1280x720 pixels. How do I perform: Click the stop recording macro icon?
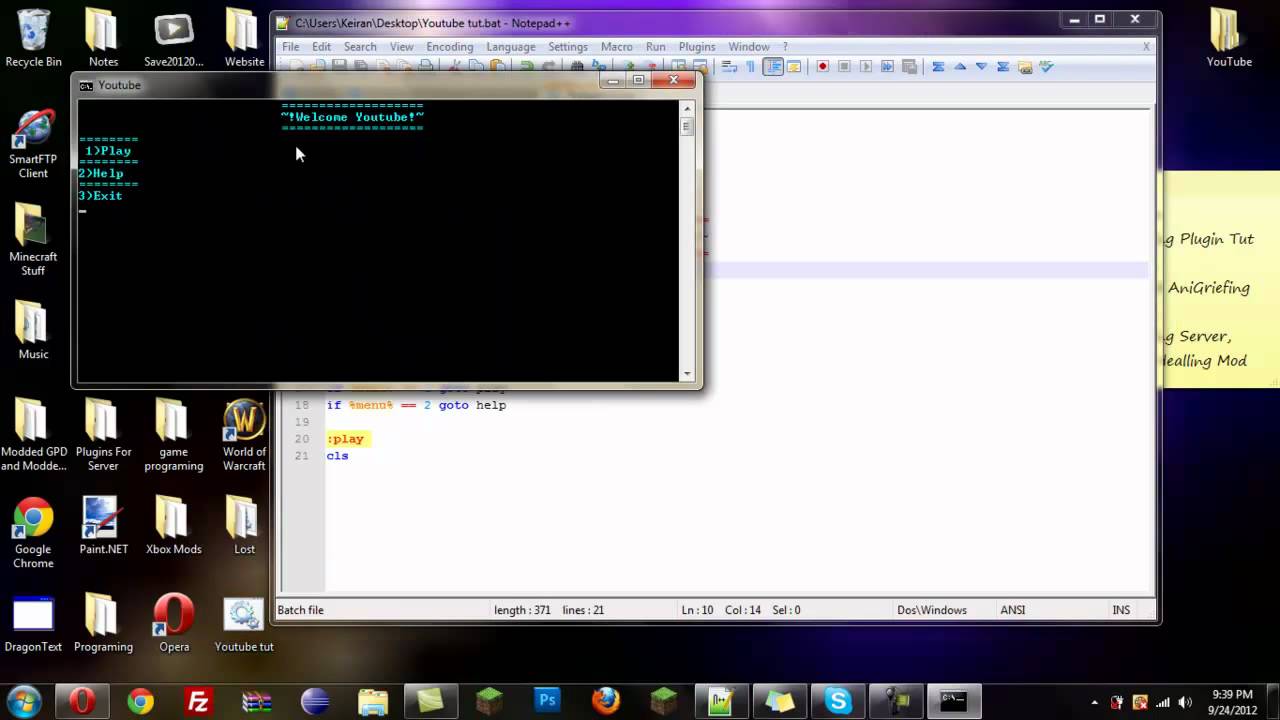pos(844,67)
